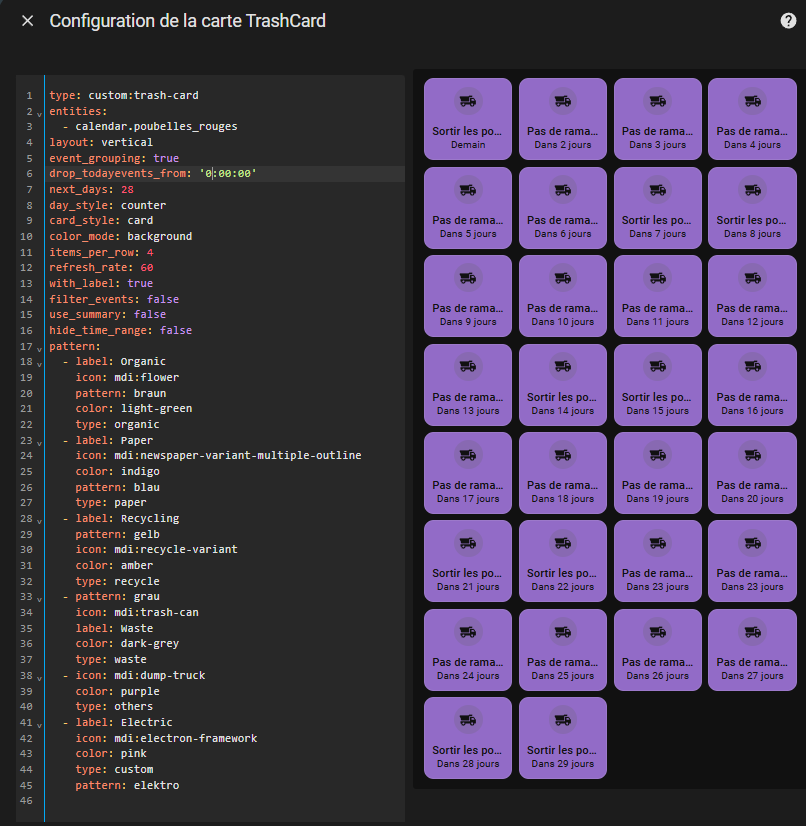Collapse the entities block at line 2
The height and width of the screenshot is (826, 806).
tap(39, 113)
